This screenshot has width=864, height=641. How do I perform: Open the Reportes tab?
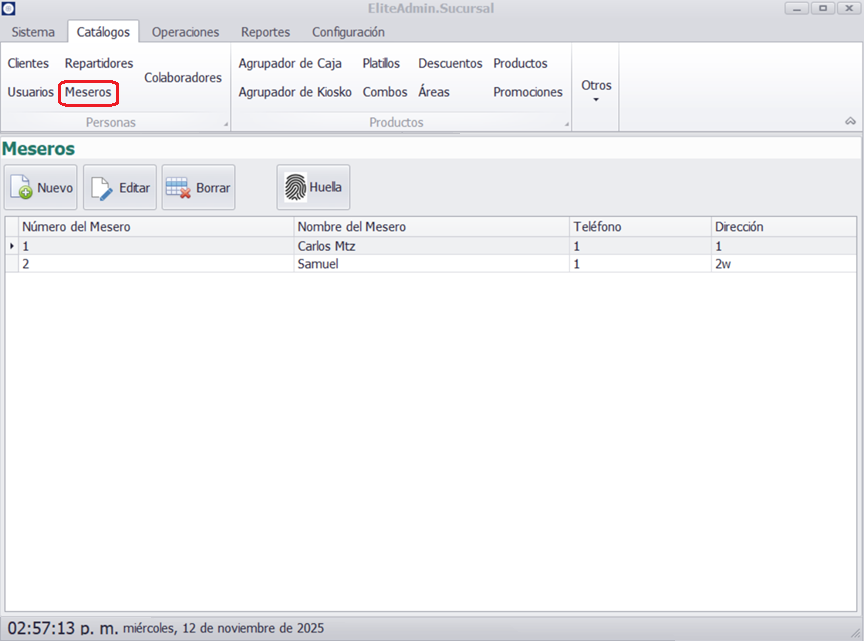click(265, 32)
